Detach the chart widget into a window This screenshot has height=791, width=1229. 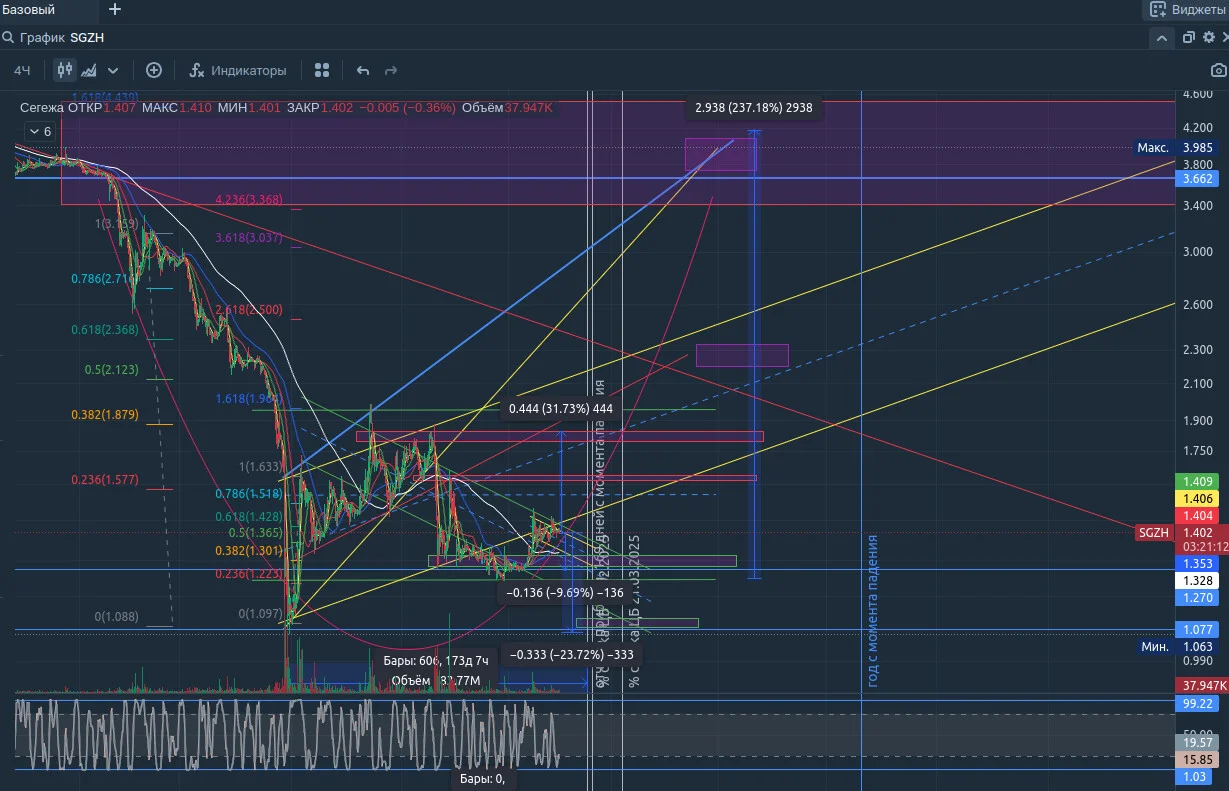1189,38
